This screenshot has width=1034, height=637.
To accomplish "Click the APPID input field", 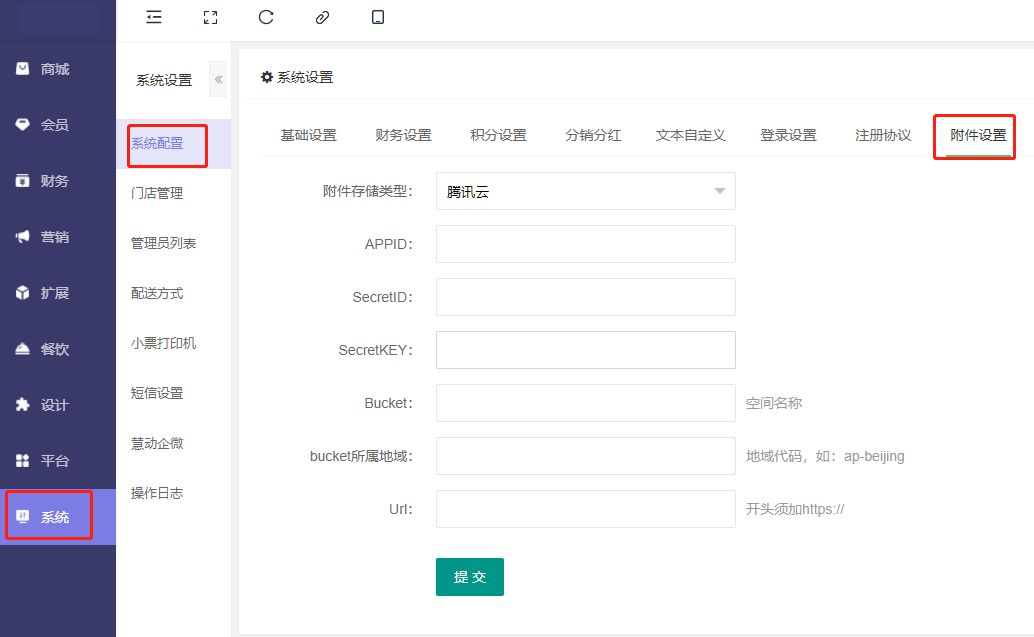I will [x=585, y=244].
